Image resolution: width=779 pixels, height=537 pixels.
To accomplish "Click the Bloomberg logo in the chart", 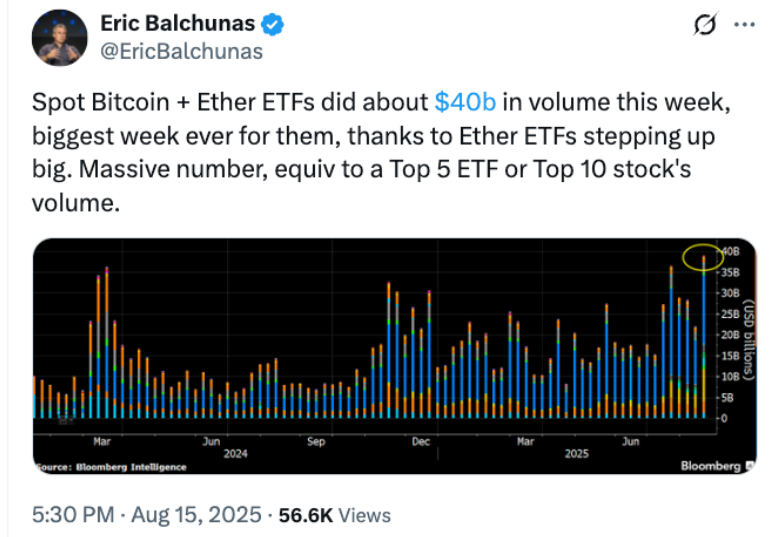I will 710,466.
